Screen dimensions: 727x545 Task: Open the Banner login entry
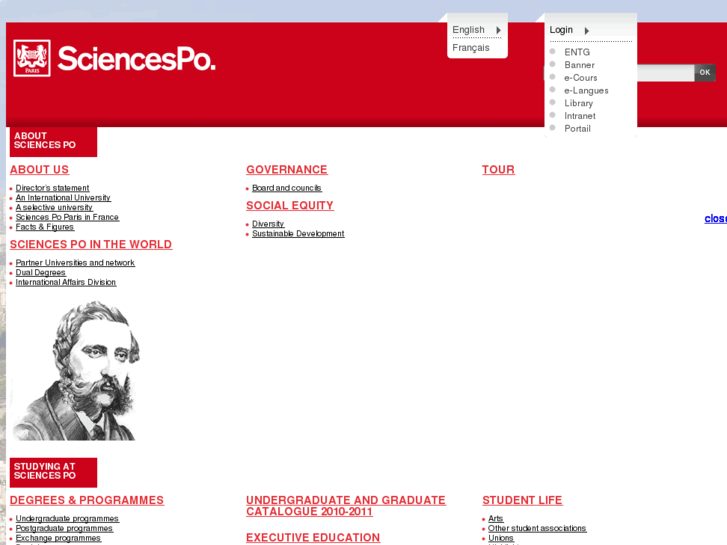[579, 65]
